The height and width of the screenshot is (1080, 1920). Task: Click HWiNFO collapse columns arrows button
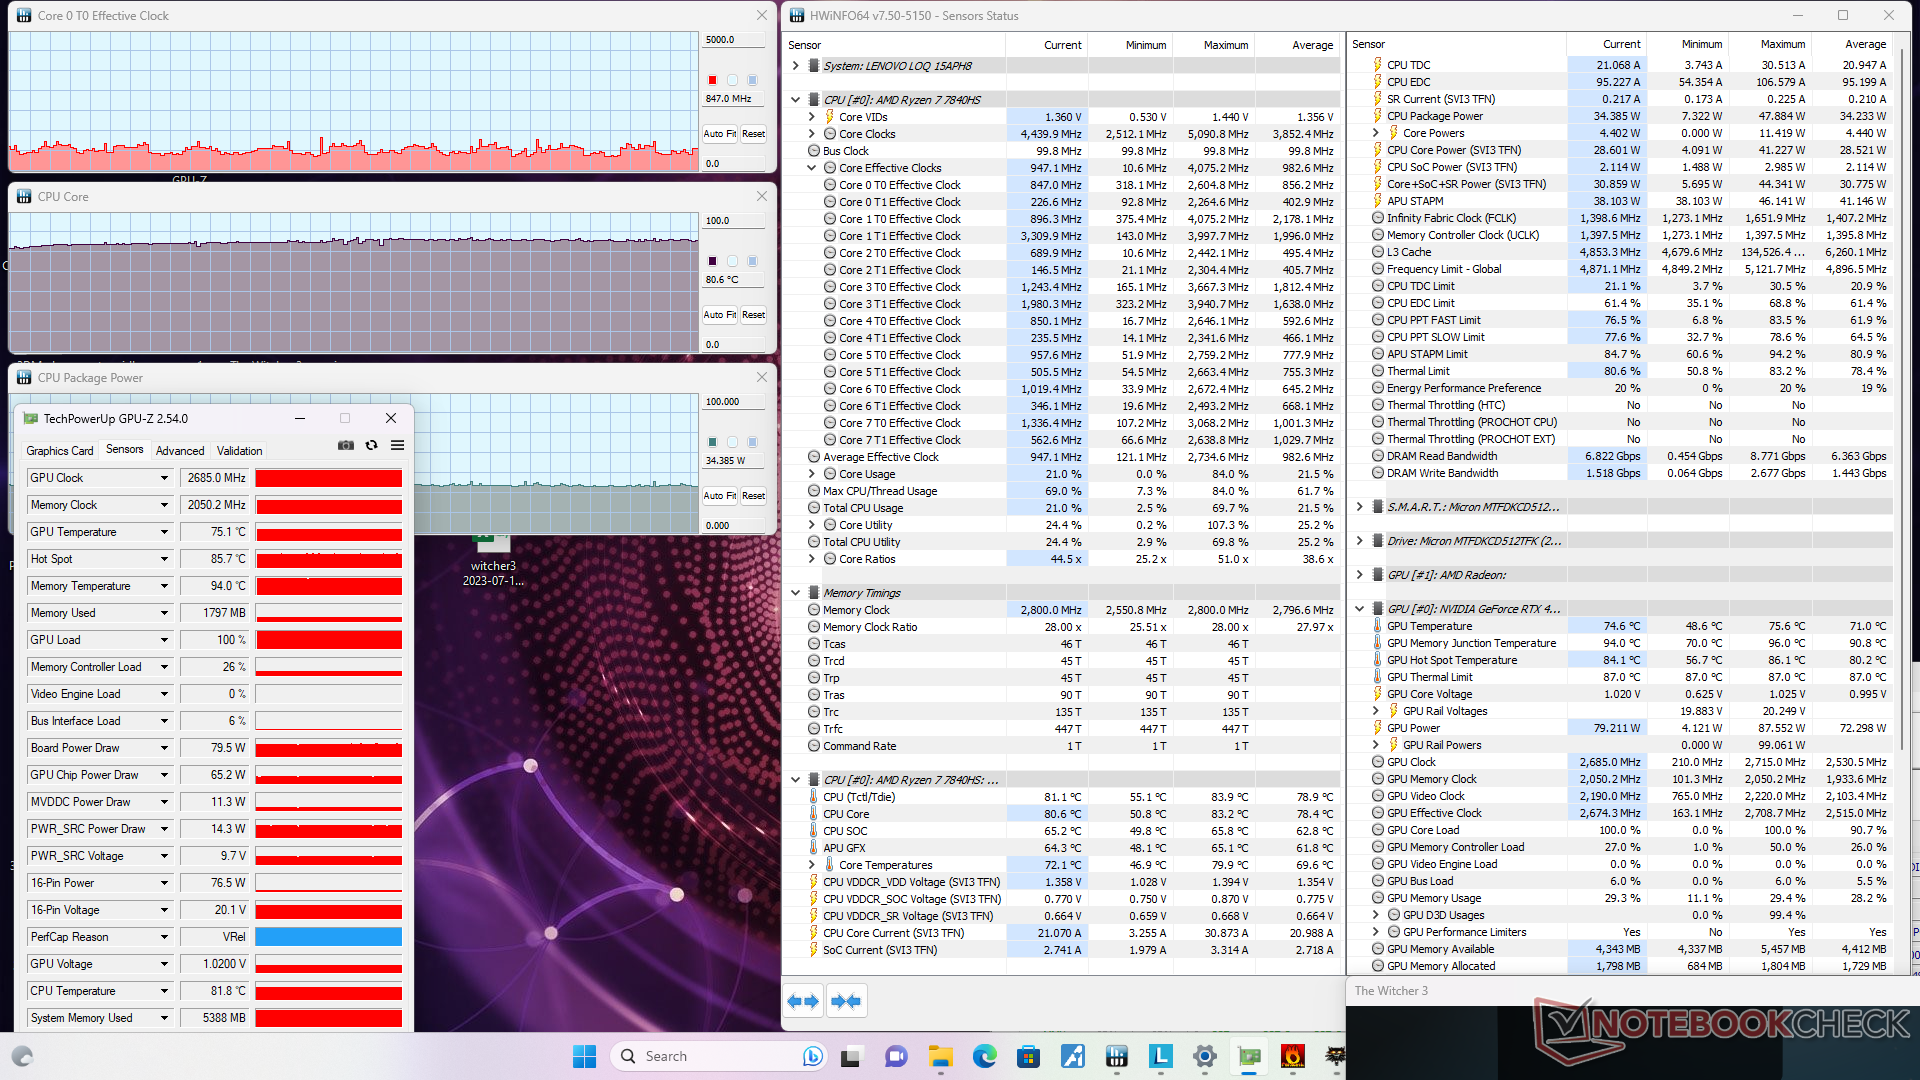pyautogui.click(x=846, y=1001)
